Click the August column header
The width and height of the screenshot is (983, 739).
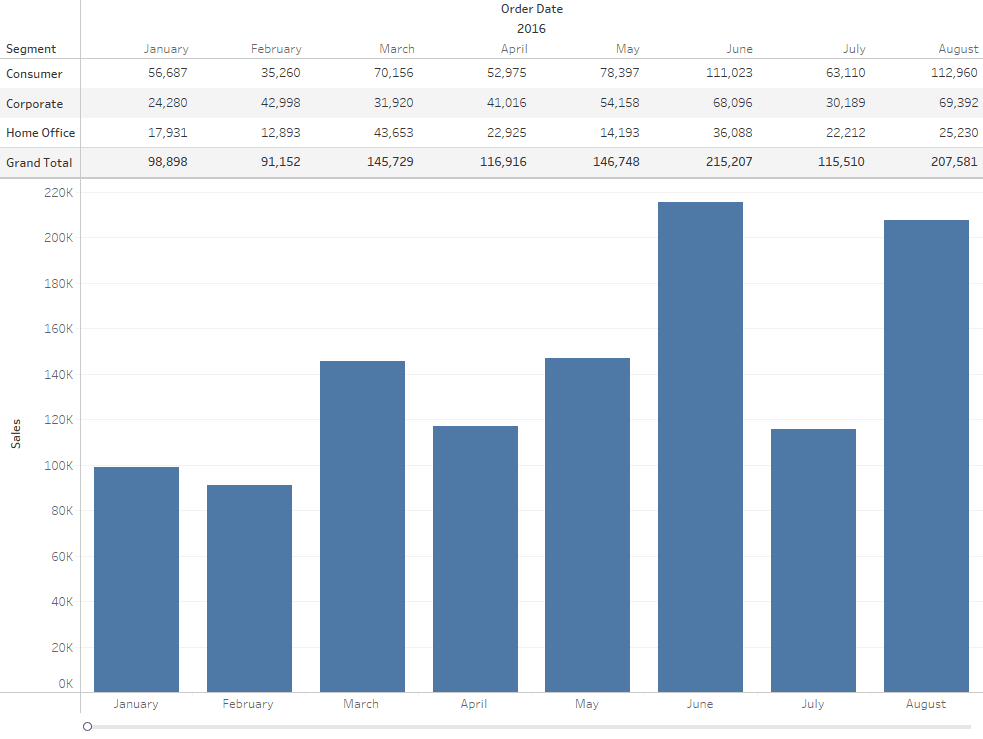point(958,48)
